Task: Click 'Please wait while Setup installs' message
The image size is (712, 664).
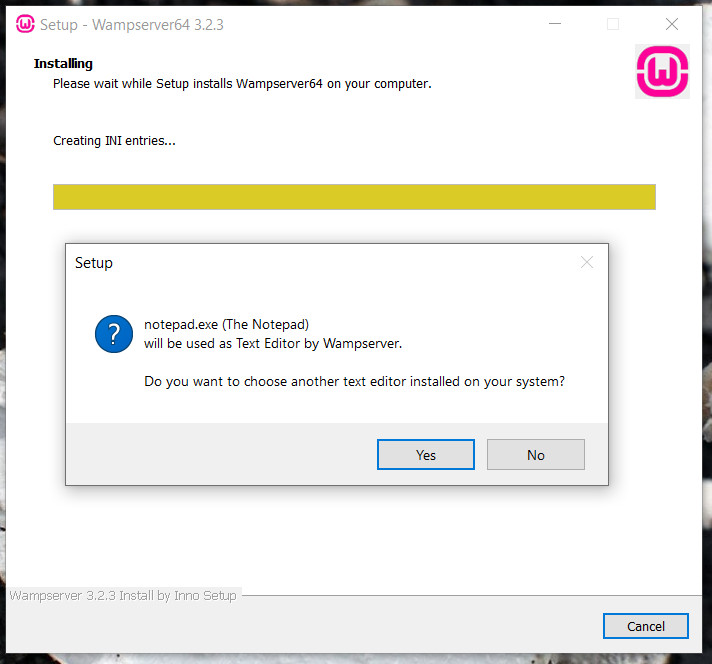Action: click(242, 84)
